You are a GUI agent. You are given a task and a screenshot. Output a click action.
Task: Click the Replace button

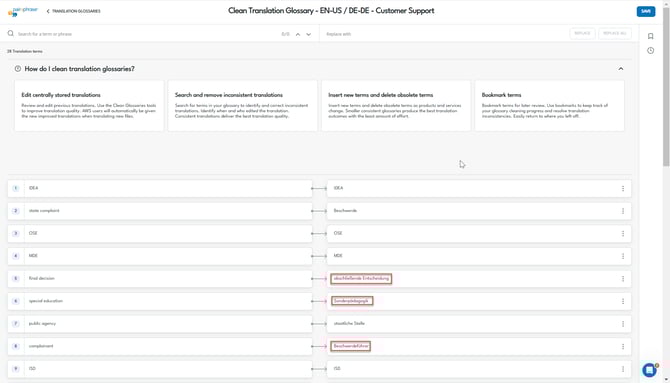coord(582,33)
